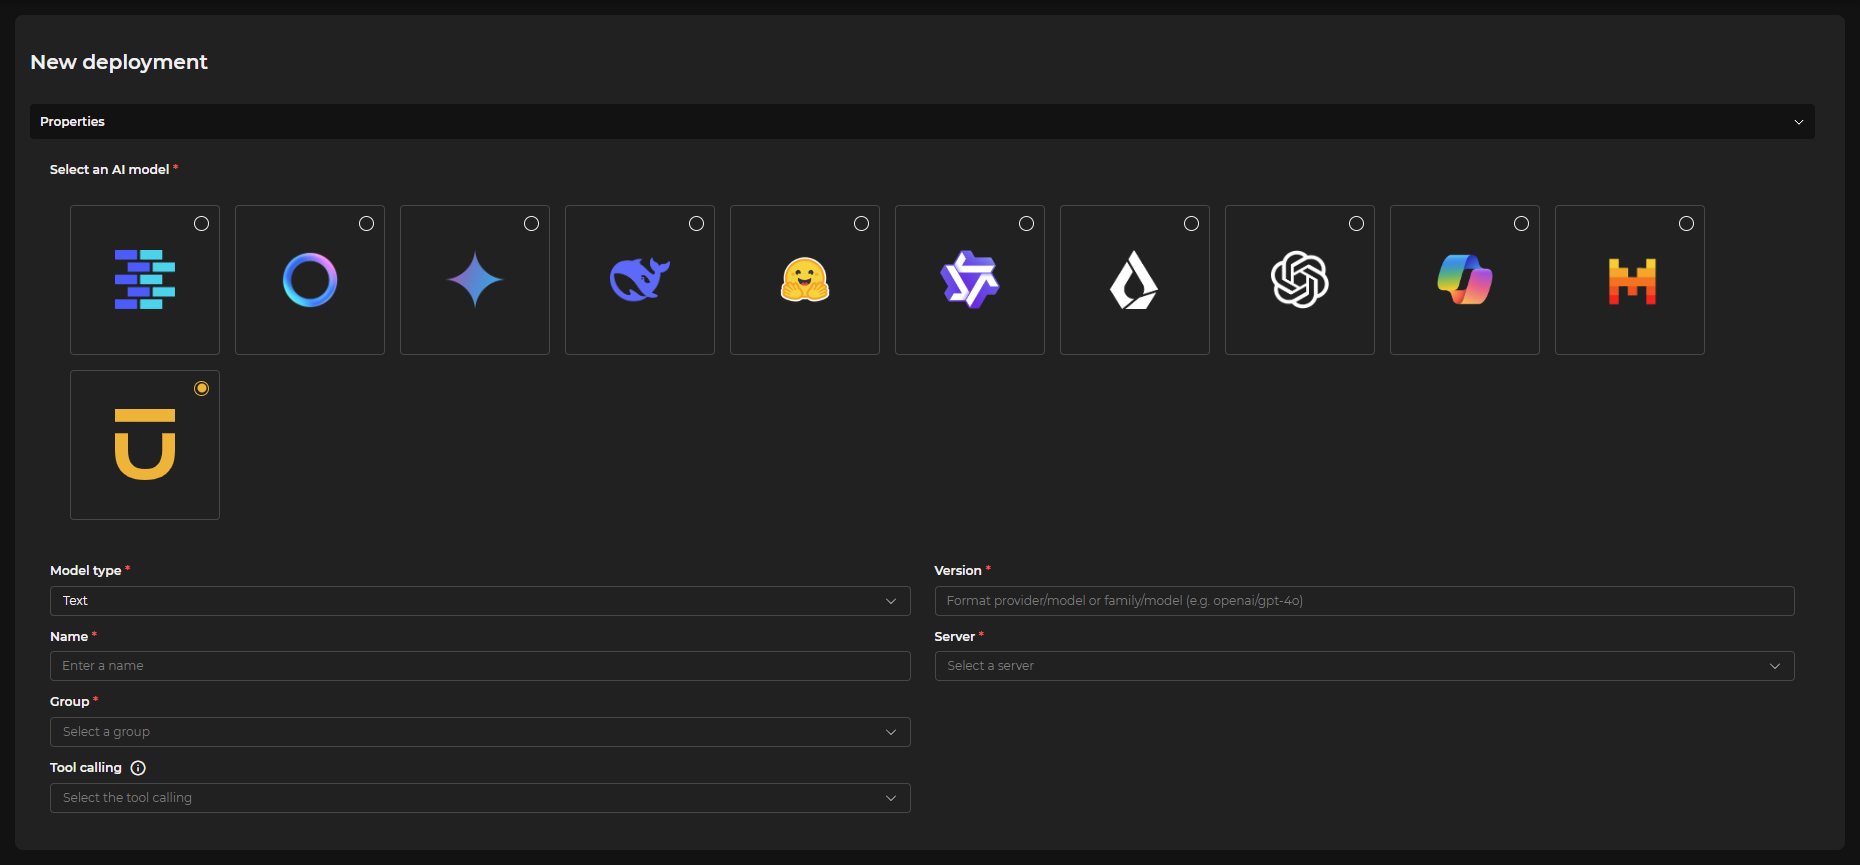Viewport: 1860px width, 865px height.
Task: Open the Model type dropdown
Action: (480, 601)
